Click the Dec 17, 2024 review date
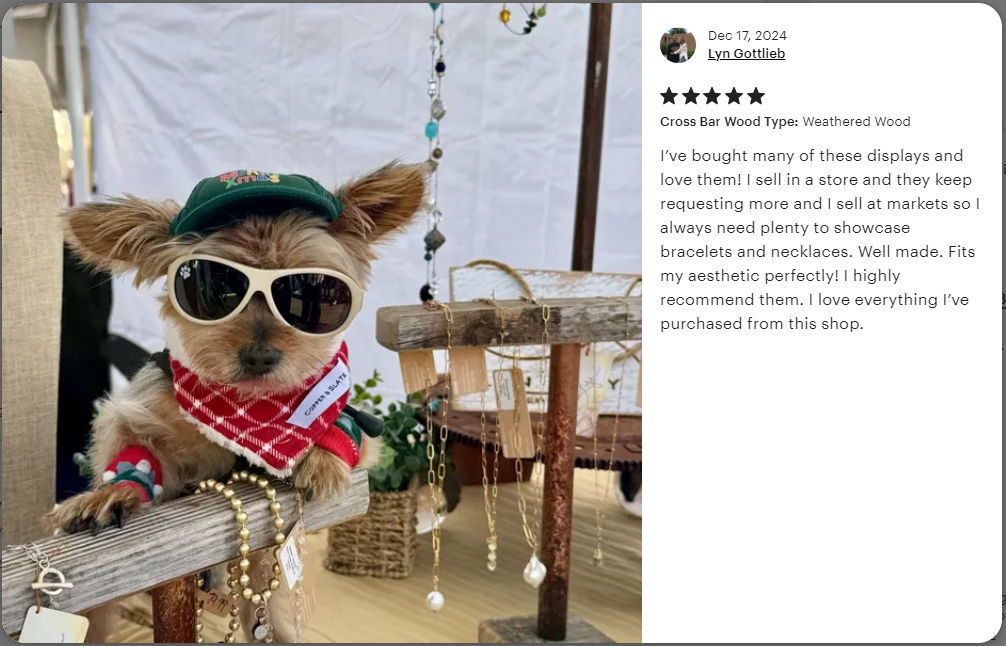The height and width of the screenshot is (646, 1006). 747,35
